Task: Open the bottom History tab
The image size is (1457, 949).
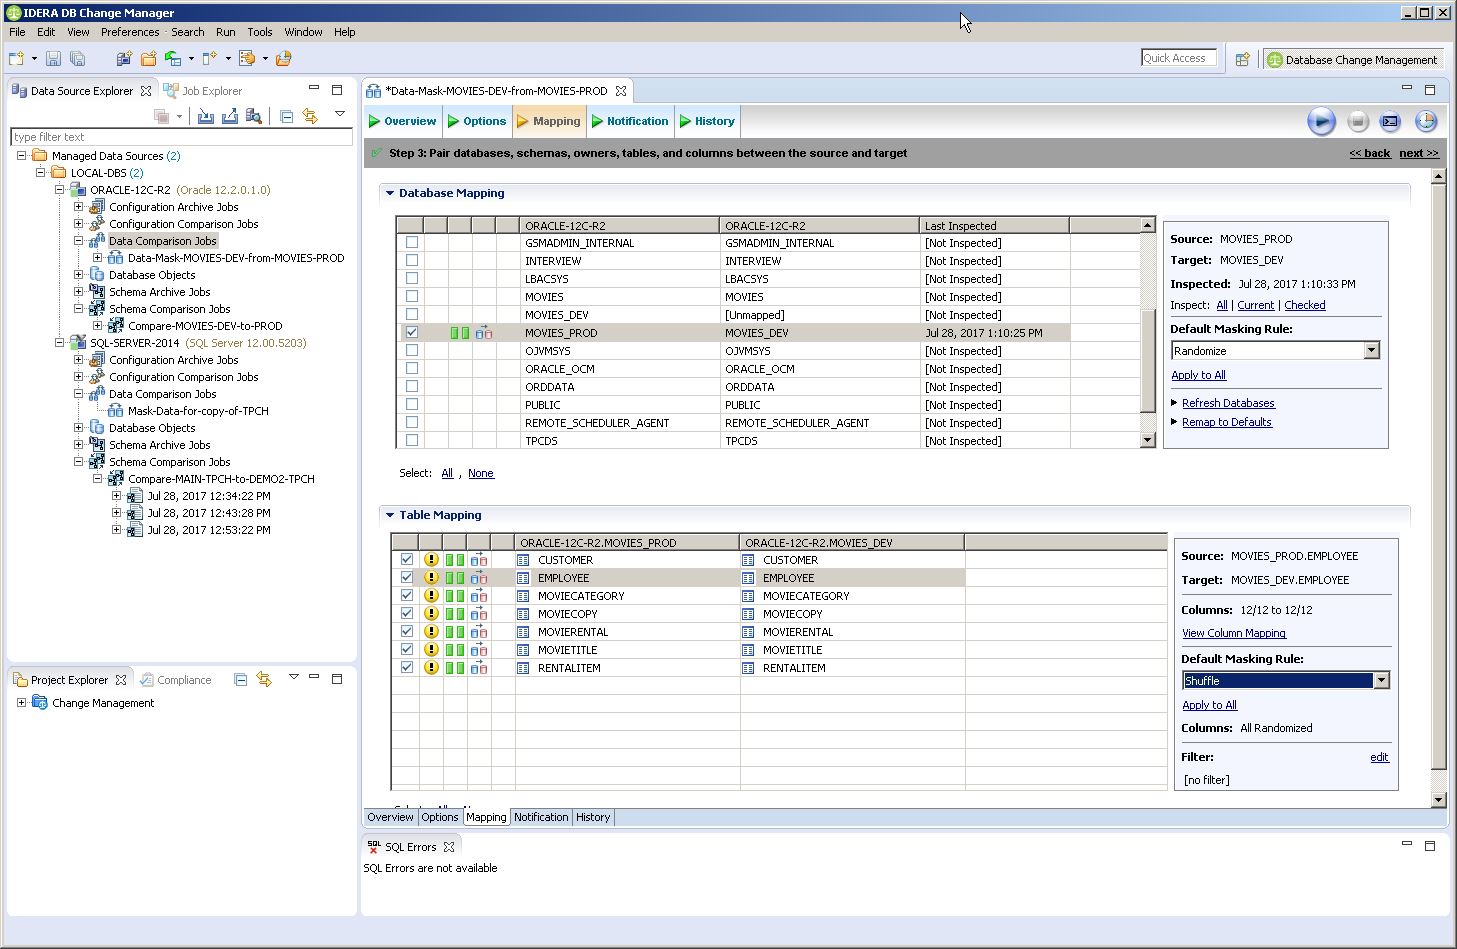Action: [x=593, y=817]
